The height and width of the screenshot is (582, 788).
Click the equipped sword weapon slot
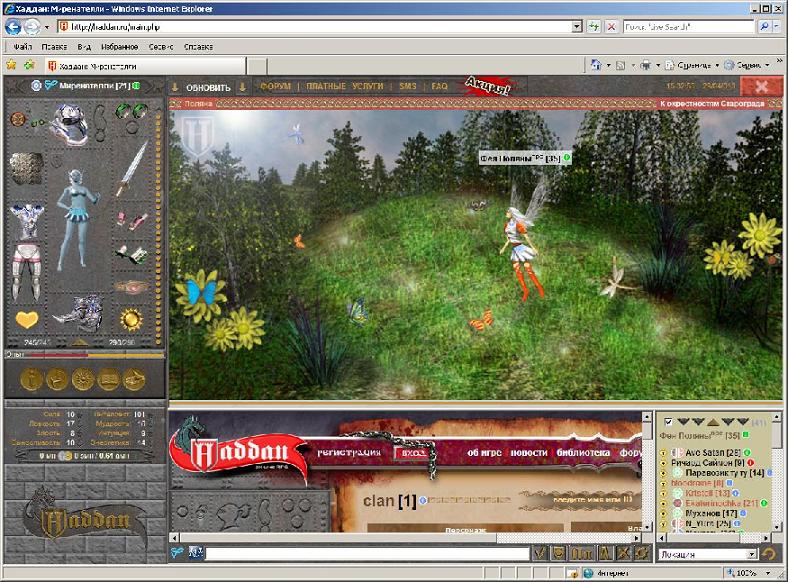[132, 168]
